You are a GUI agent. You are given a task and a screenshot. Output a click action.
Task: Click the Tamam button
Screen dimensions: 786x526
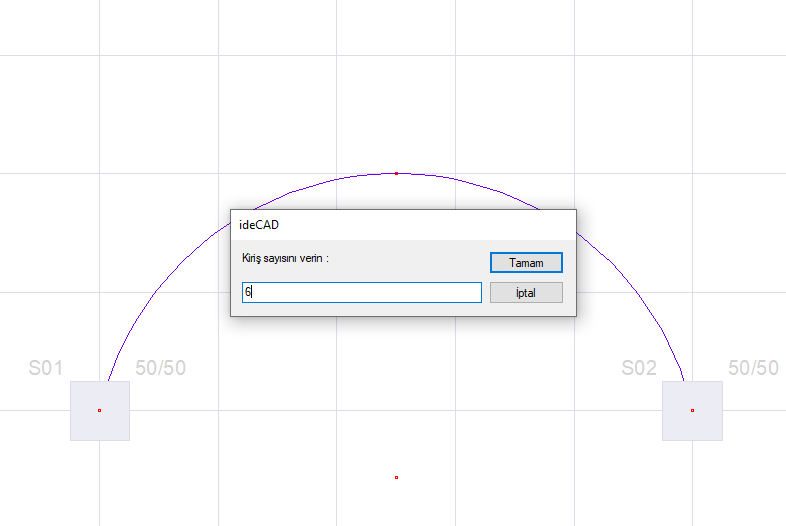pyautogui.click(x=526, y=262)
